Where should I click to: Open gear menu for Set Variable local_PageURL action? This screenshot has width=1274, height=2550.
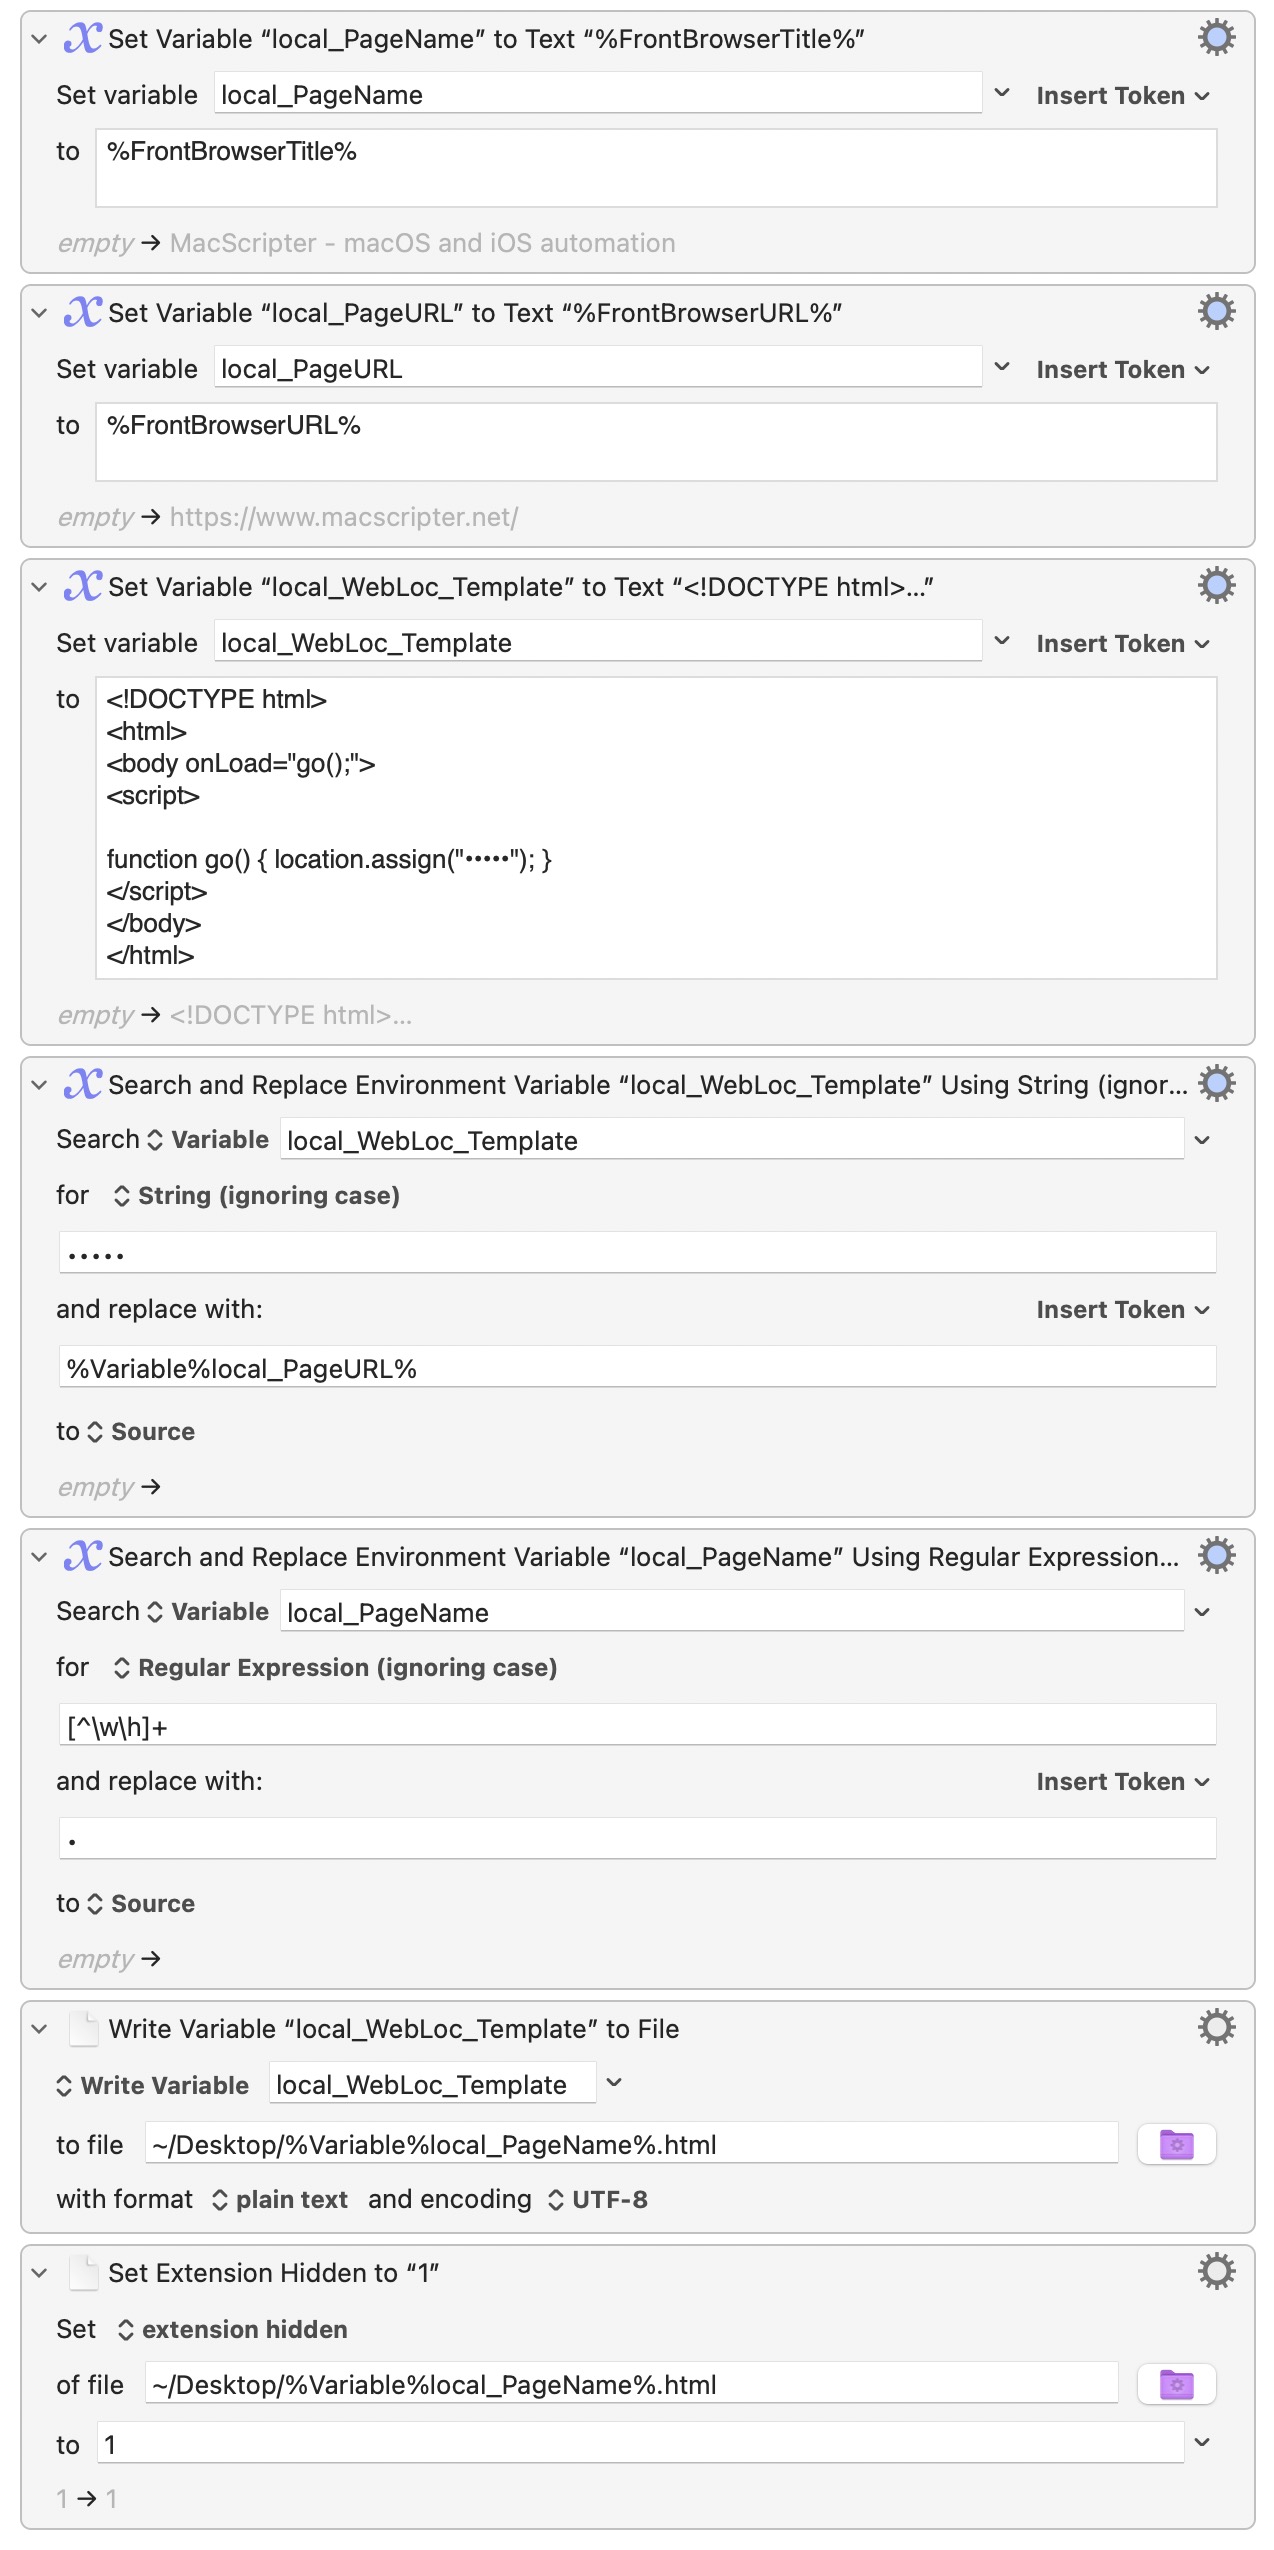point(1216,312)
